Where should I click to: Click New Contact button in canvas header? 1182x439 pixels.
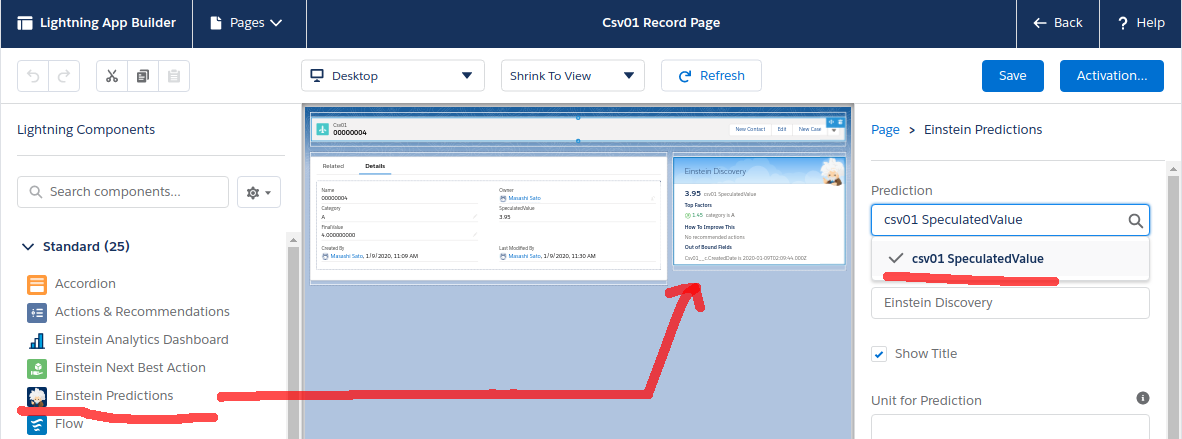(x=751, y=129)
